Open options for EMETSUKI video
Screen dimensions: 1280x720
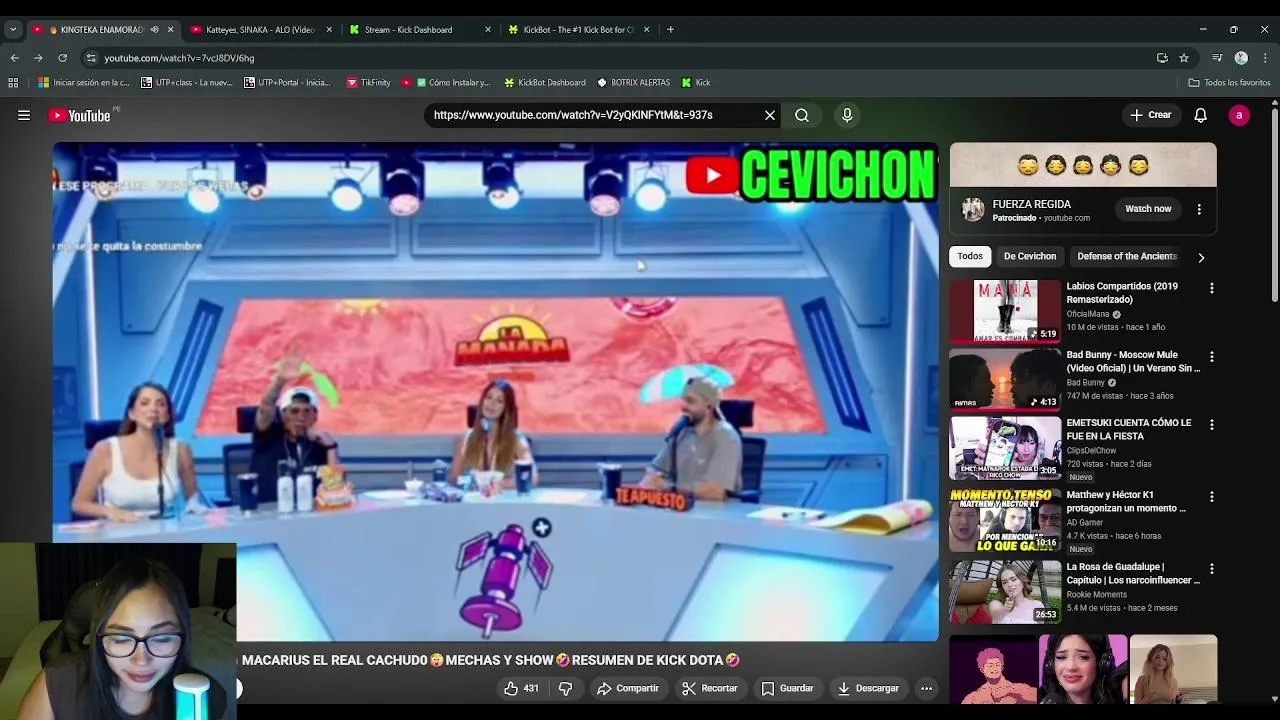[x=1211, y=425]
